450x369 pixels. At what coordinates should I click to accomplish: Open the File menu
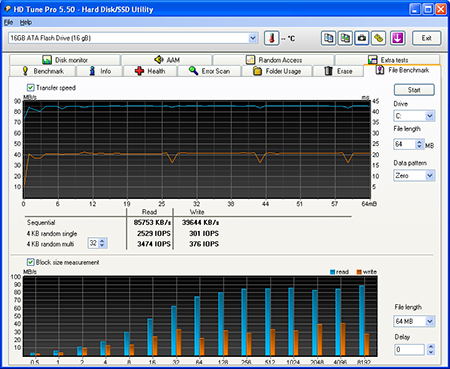coord(8,22)
